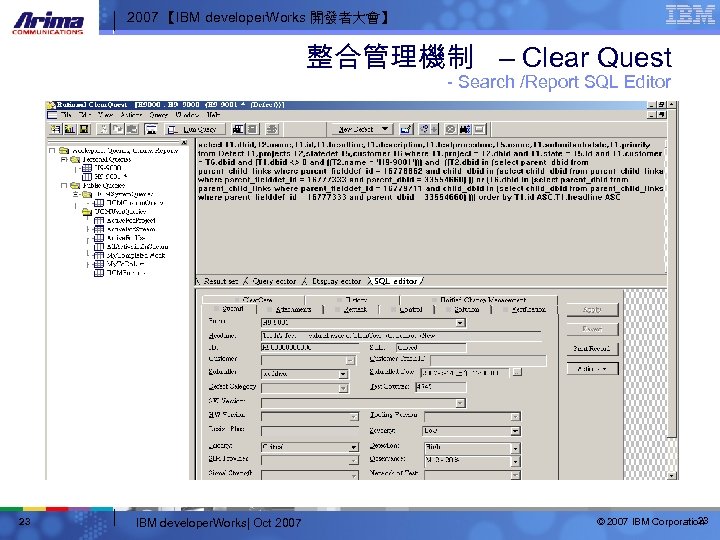Click the greyed Copy toolbar icon
Image resolution: width=720 pixels, height=540 pixels.
tap(118, 129)
